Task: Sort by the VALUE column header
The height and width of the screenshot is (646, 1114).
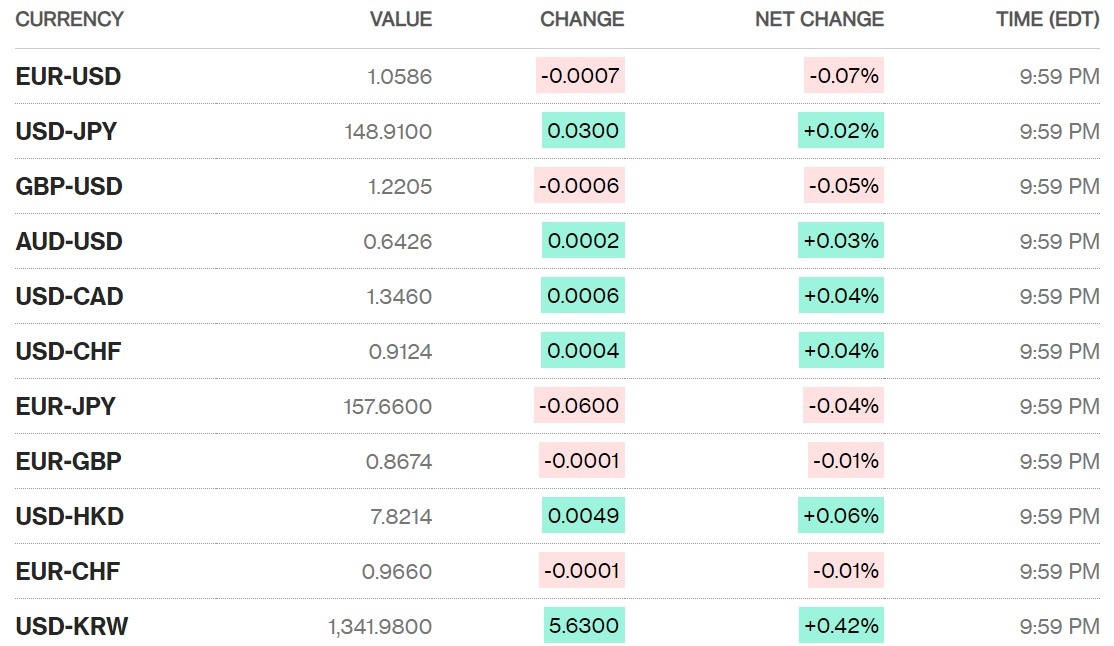Action: point(400,19)
